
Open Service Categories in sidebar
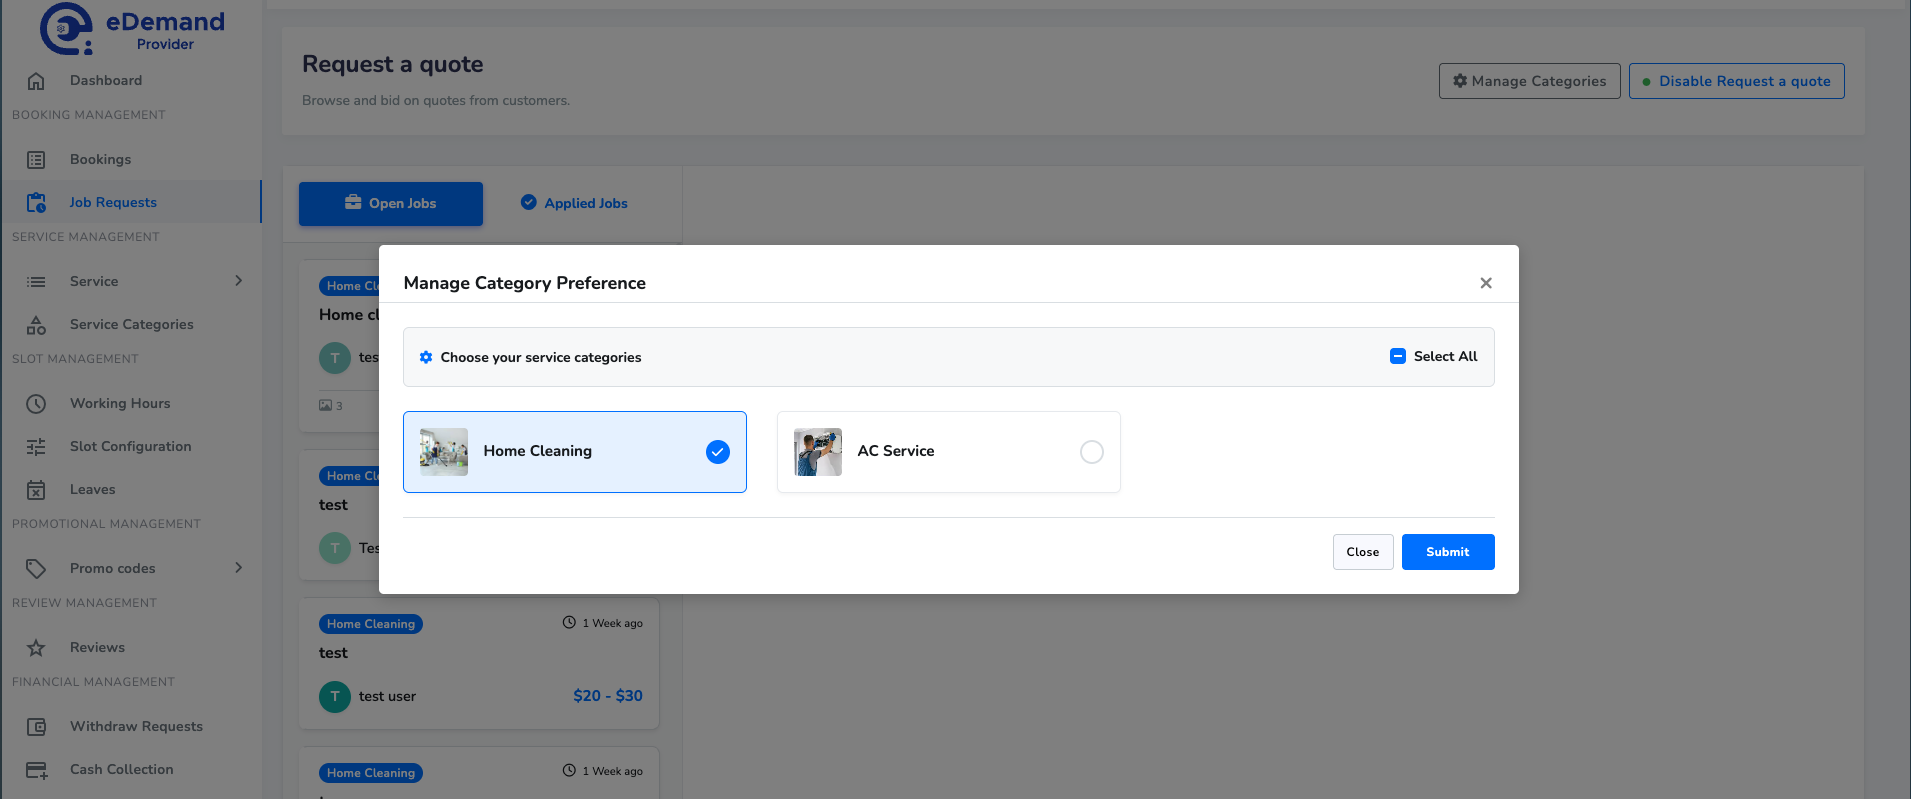tap(132, 325)
